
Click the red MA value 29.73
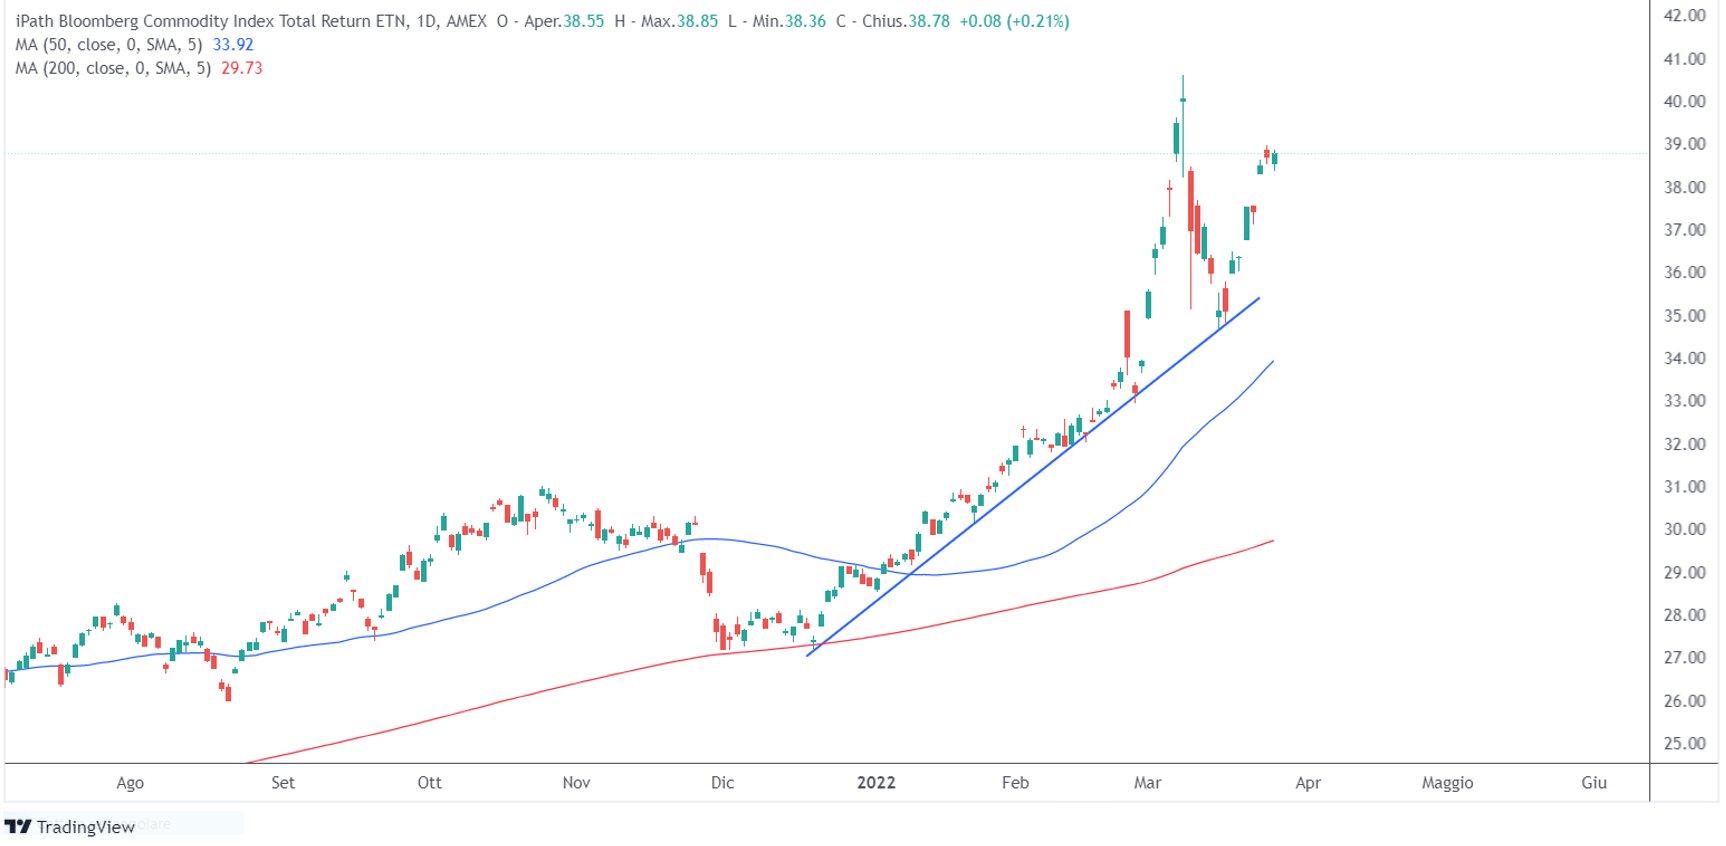242,68
